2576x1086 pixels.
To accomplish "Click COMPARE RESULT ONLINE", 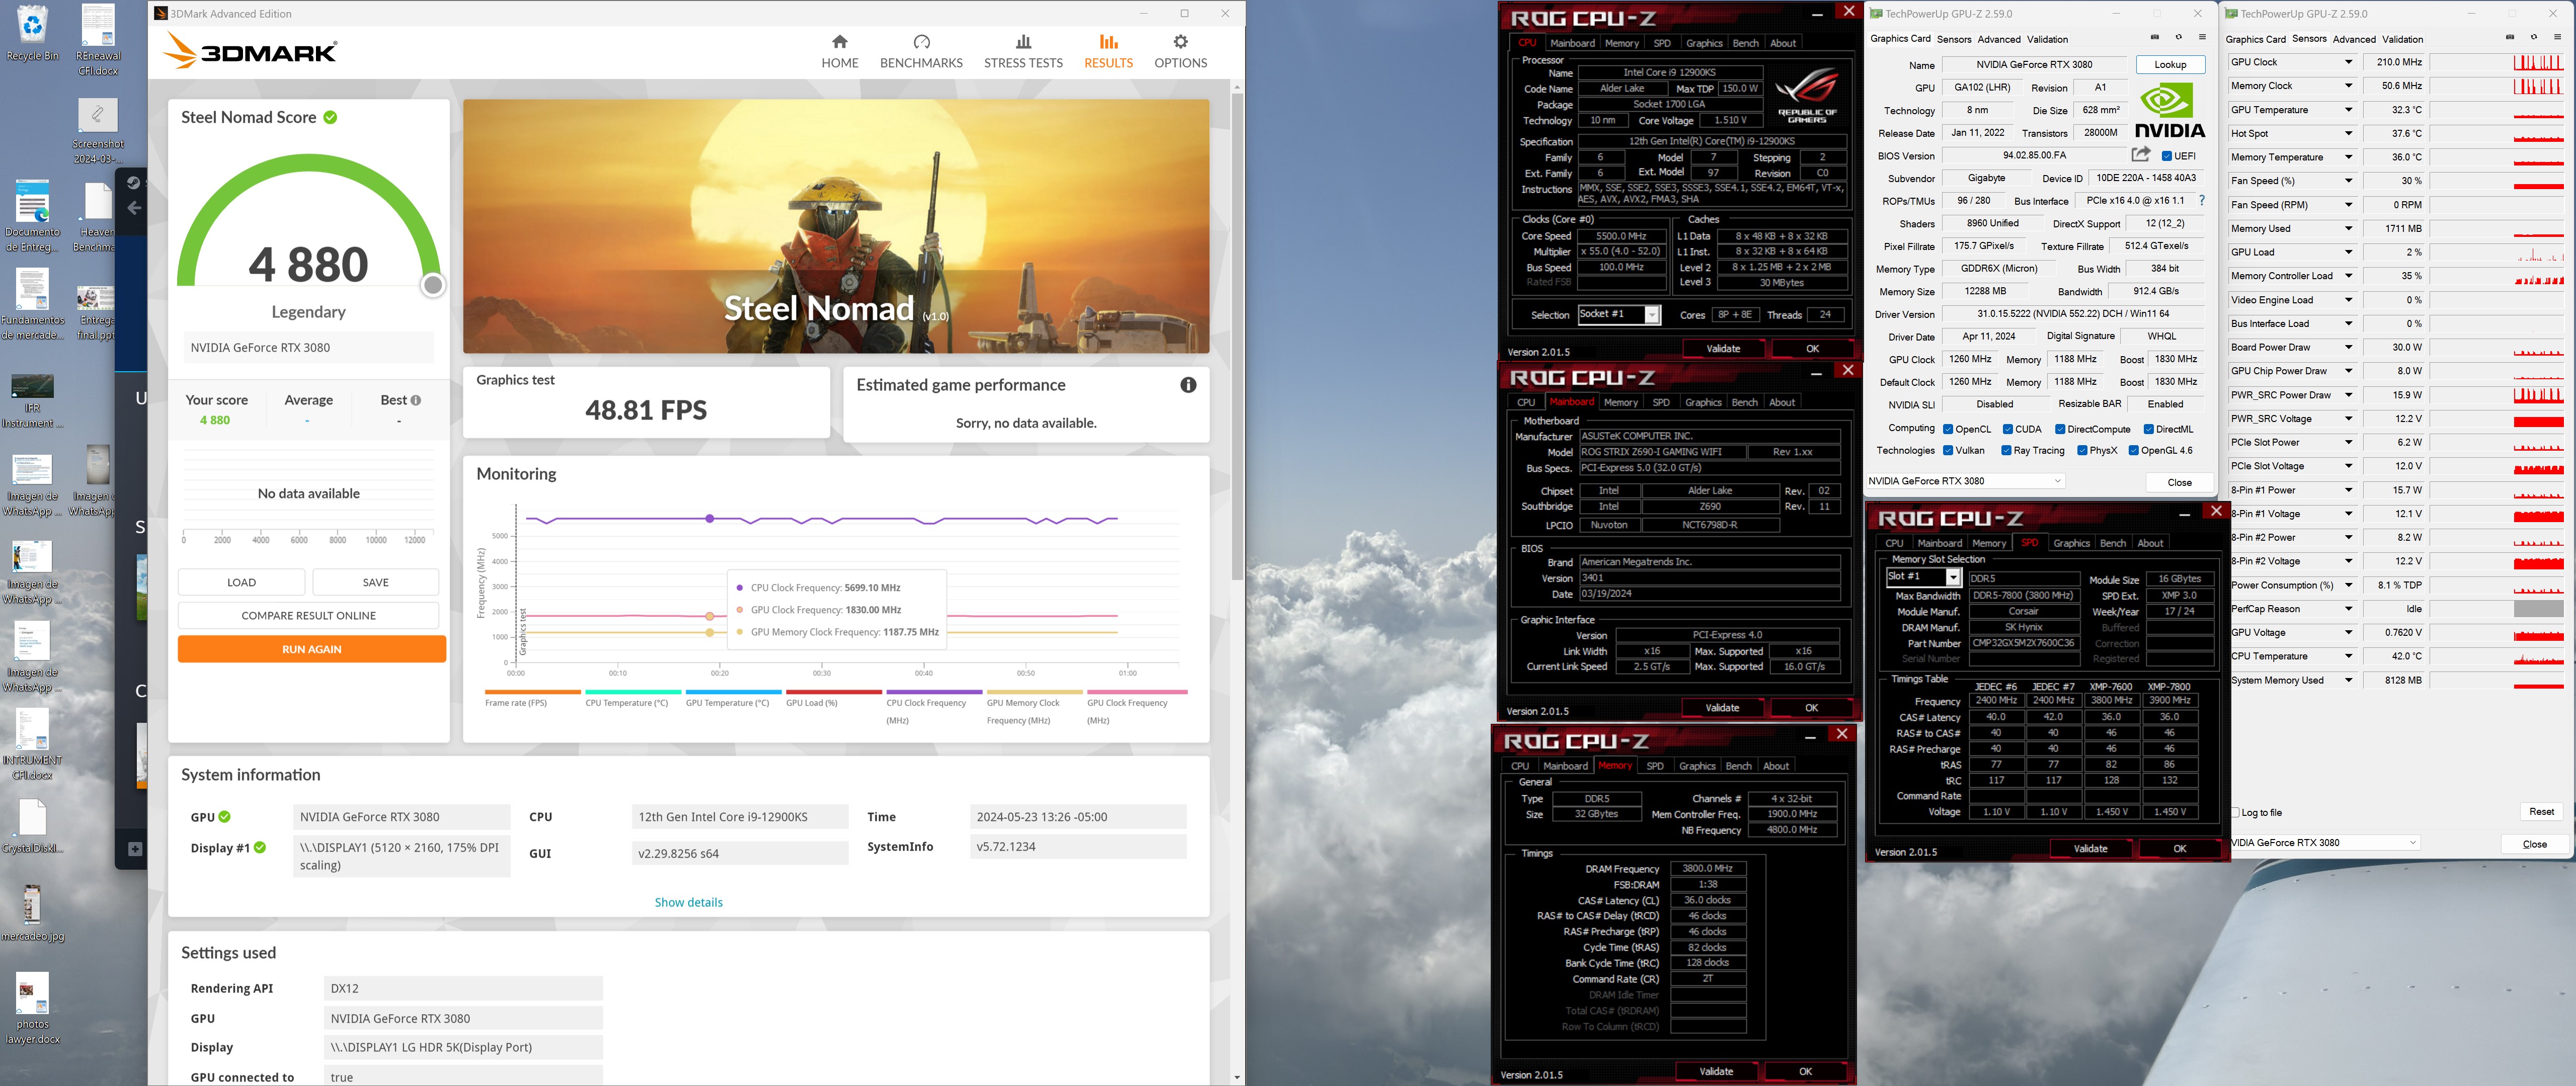I will click(x=308, y=616).
